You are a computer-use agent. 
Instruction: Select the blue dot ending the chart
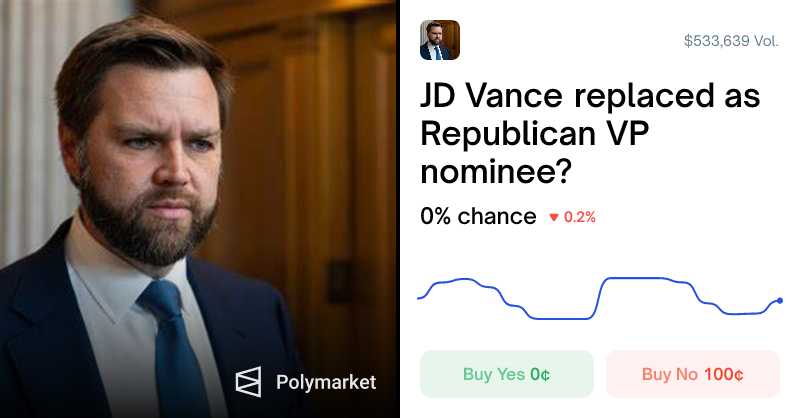(780, 301)
